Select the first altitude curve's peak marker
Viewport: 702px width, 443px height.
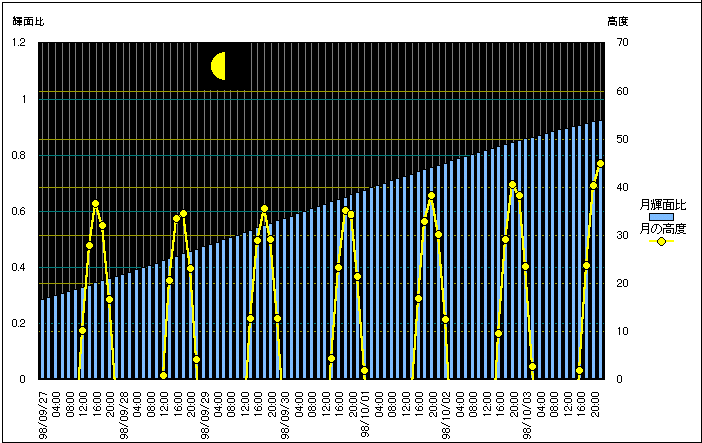point(96,204)
